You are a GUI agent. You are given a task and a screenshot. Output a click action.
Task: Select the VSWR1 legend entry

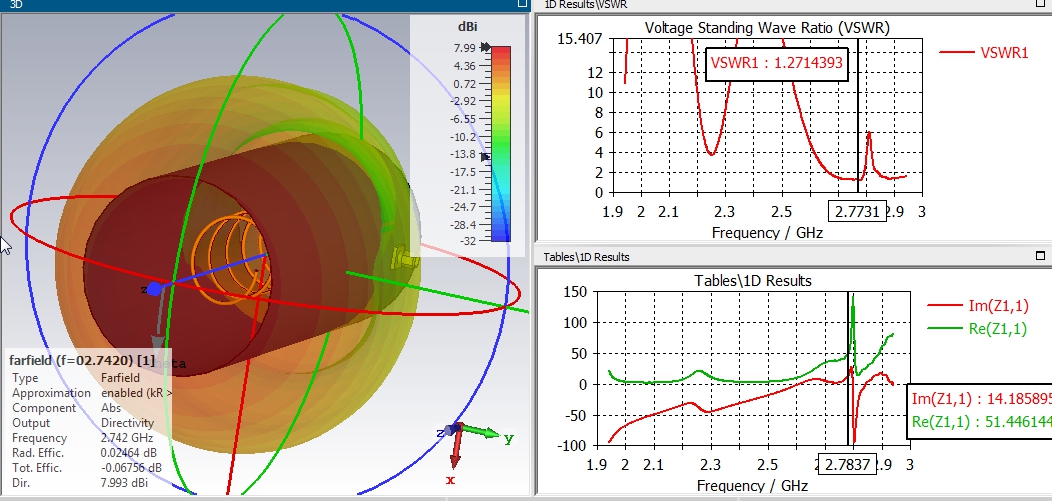(x=984, y=52)
